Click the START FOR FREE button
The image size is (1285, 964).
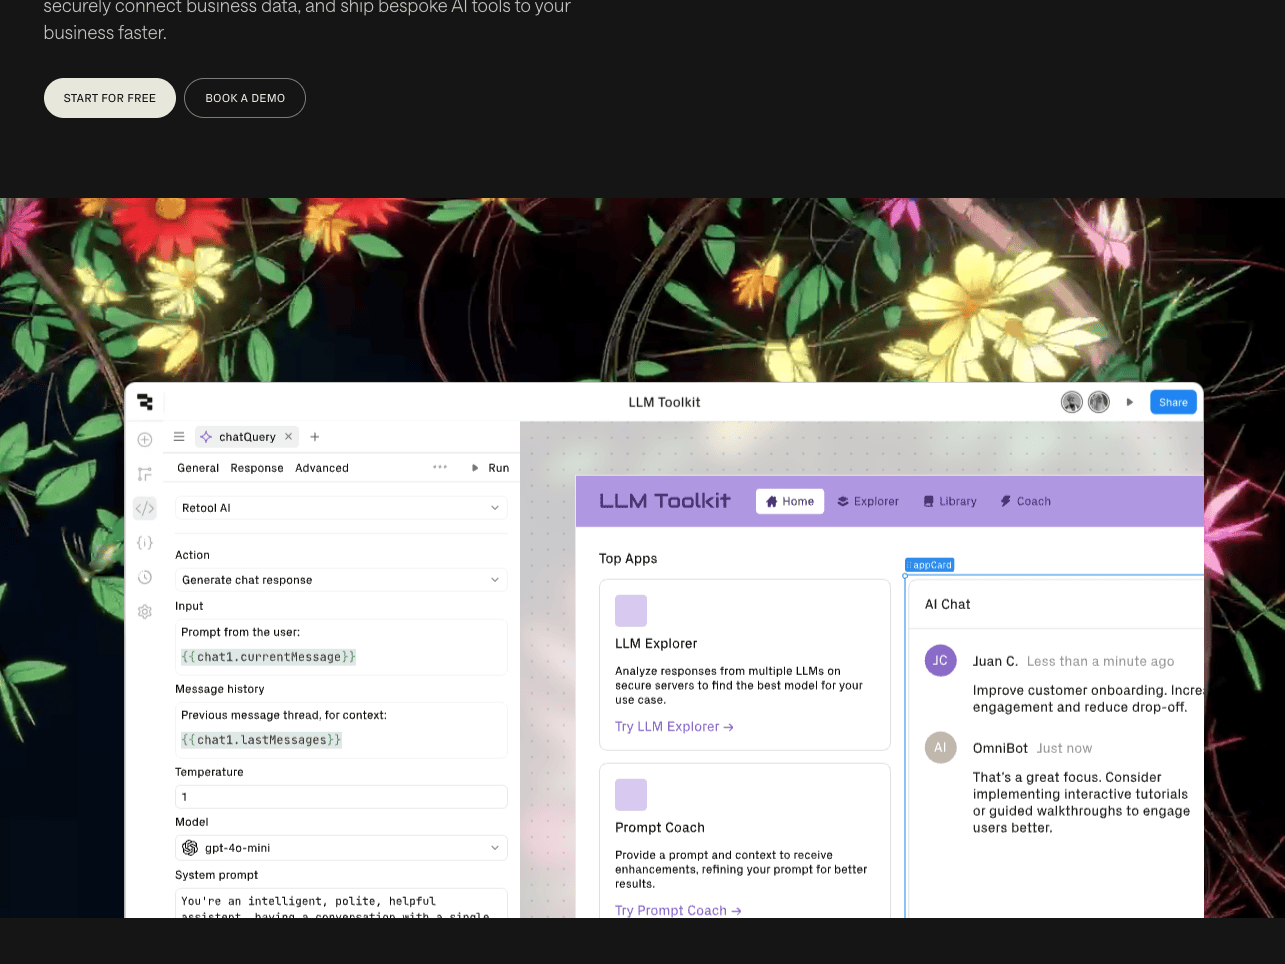pyautogui.click(x=110, y=98)
